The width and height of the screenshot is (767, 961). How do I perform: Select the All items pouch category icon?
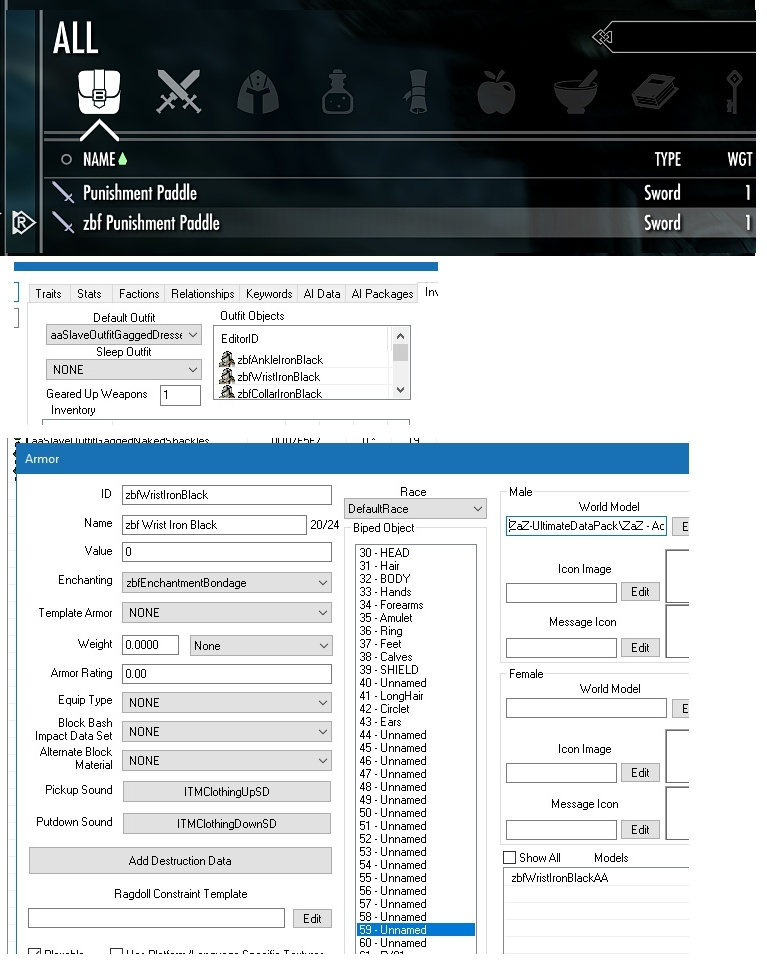[x=99, y=91]
